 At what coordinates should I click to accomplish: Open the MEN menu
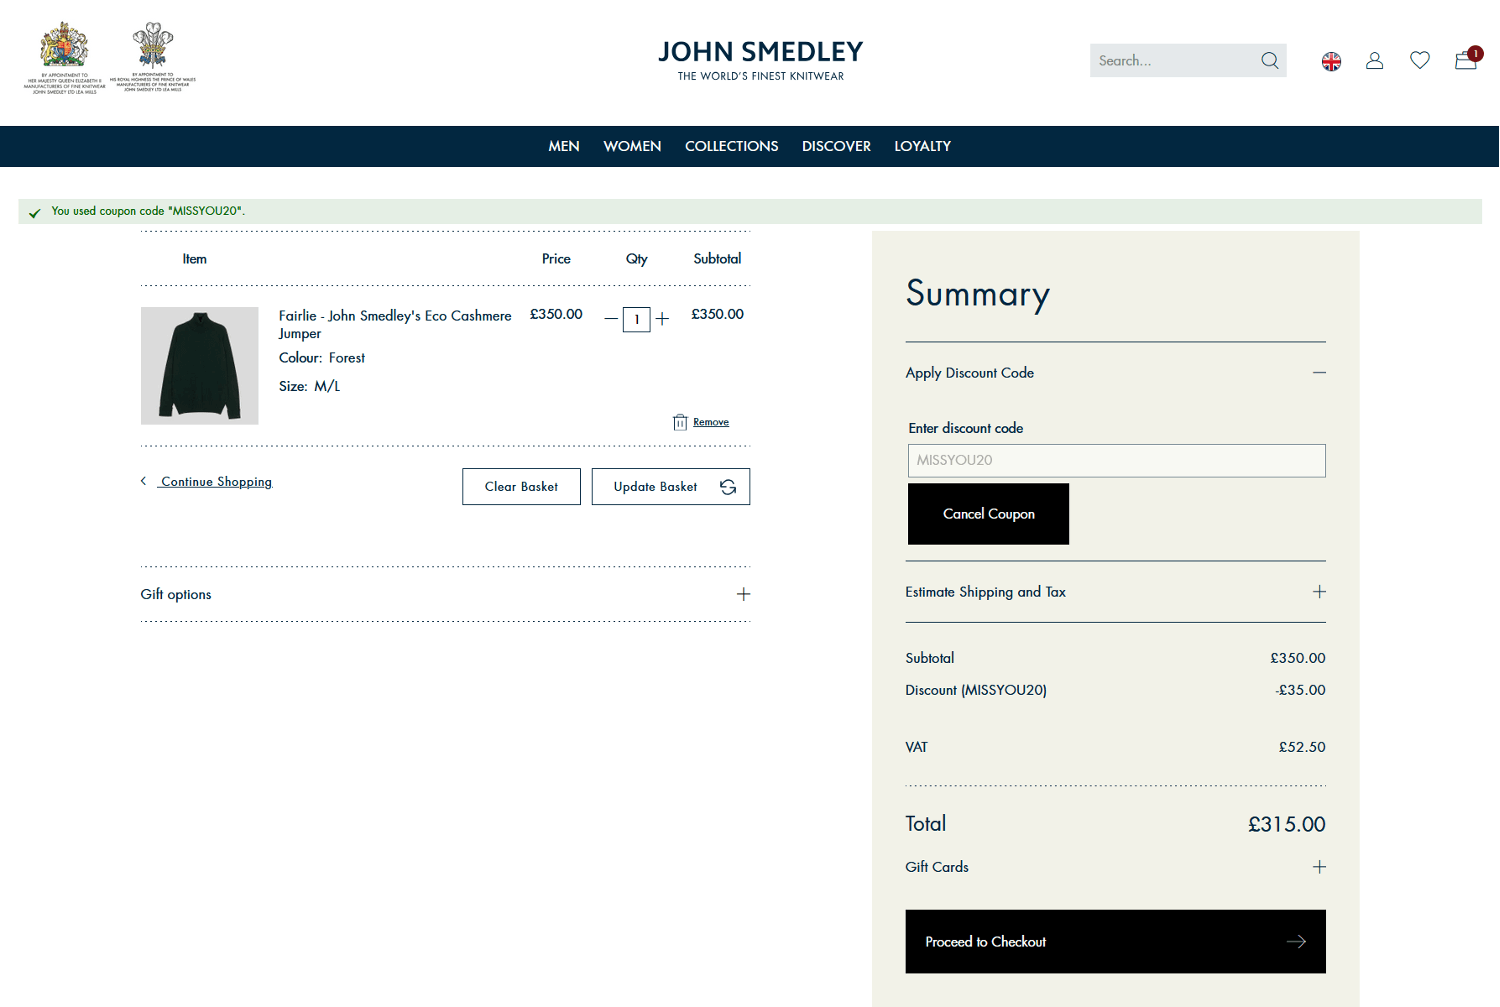point(564,146)
